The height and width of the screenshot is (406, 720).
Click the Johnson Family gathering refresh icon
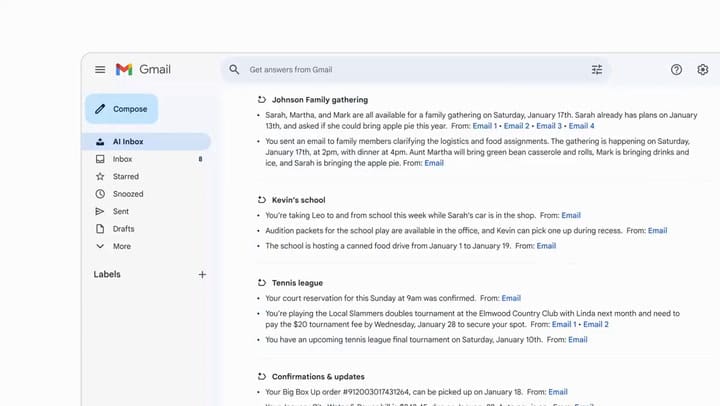(x=262, y=100)
